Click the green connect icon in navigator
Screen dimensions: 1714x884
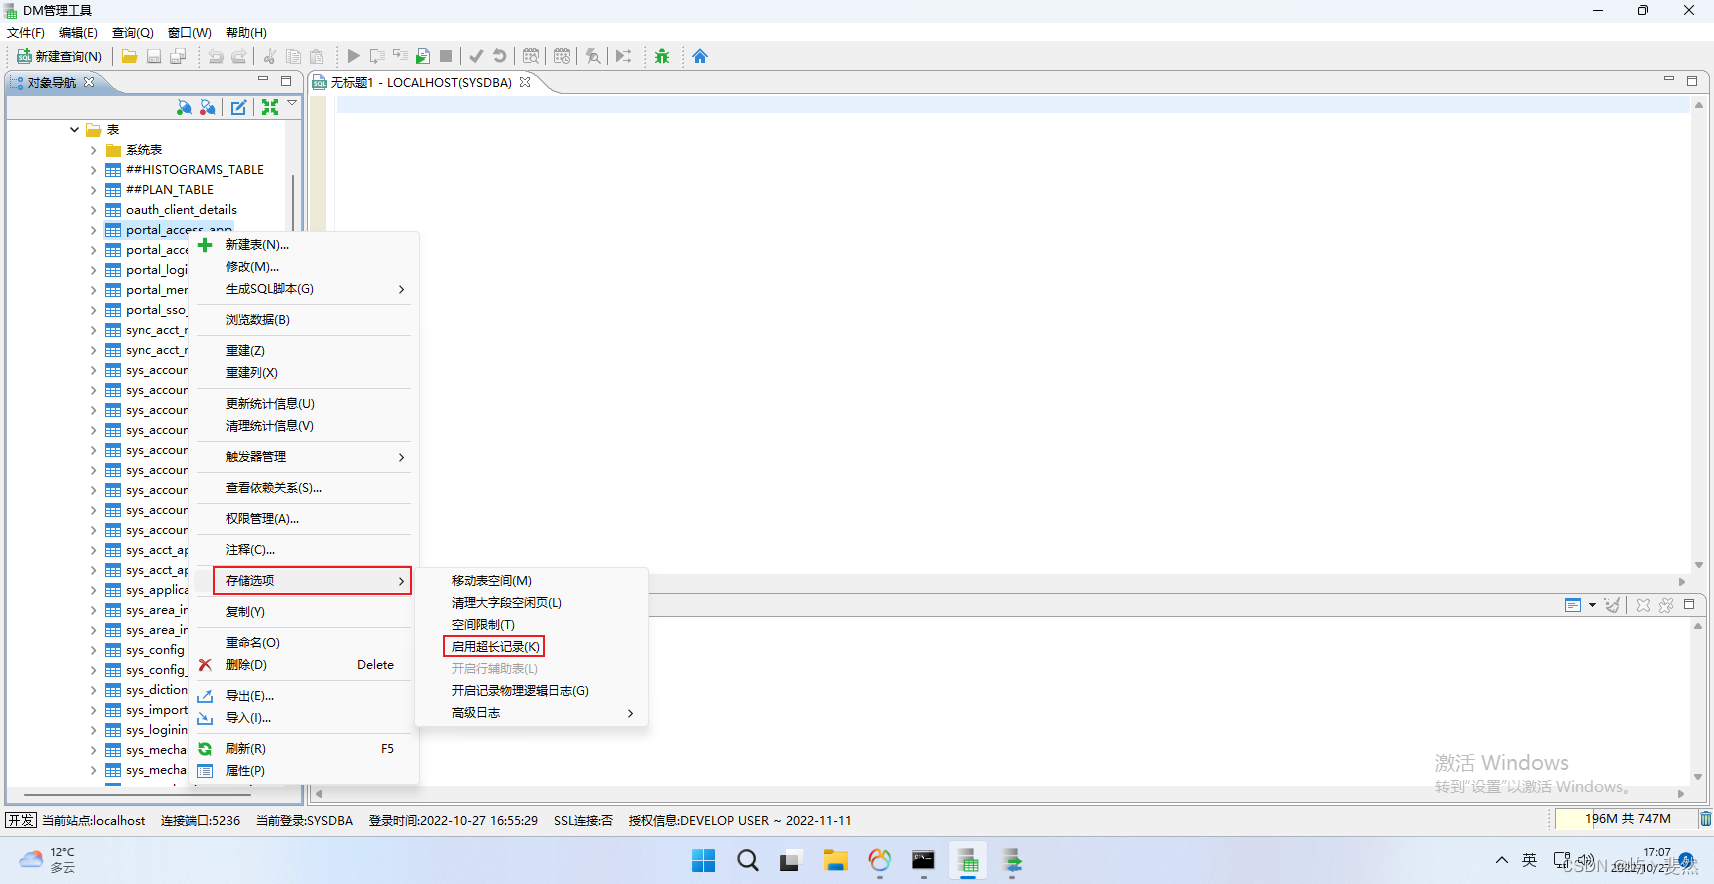click(184, 107)
